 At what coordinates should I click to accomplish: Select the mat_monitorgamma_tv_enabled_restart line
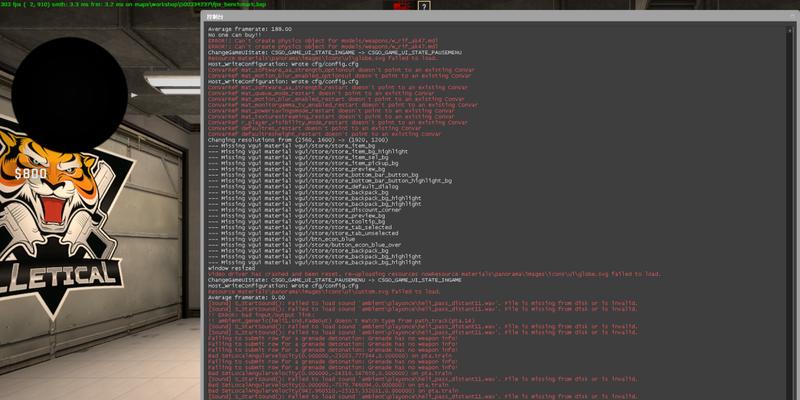point(343,105)
